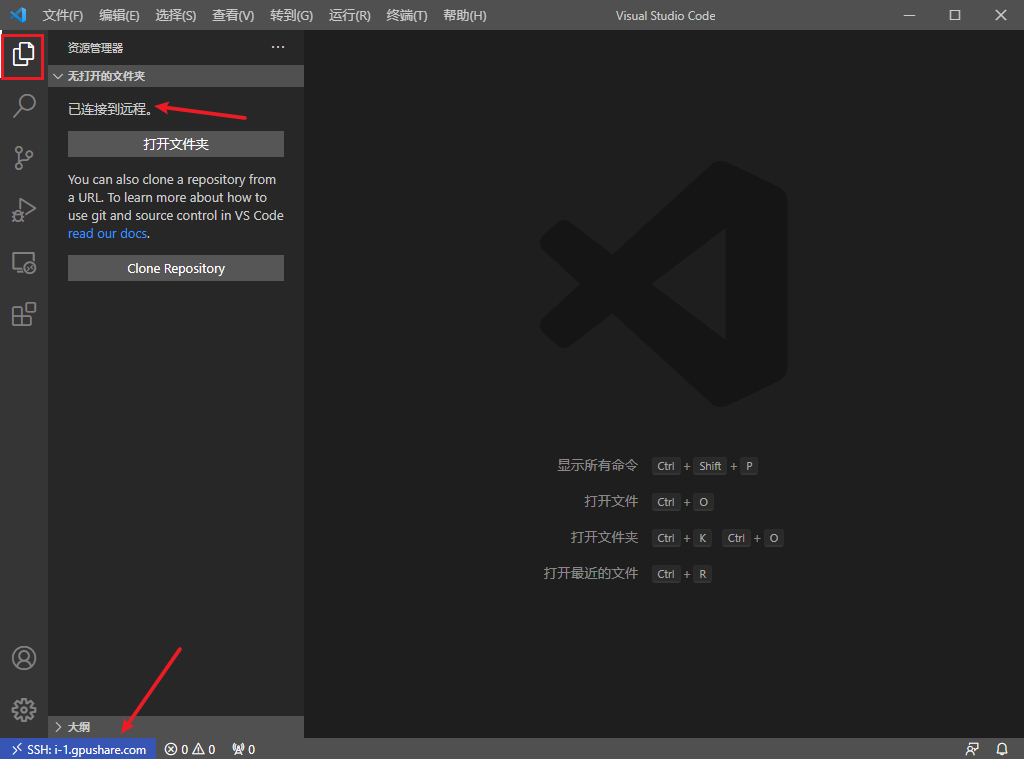Open the Explorer view in activity bar
Viewport: 1024px width, 759px height.
click(24, 54)
